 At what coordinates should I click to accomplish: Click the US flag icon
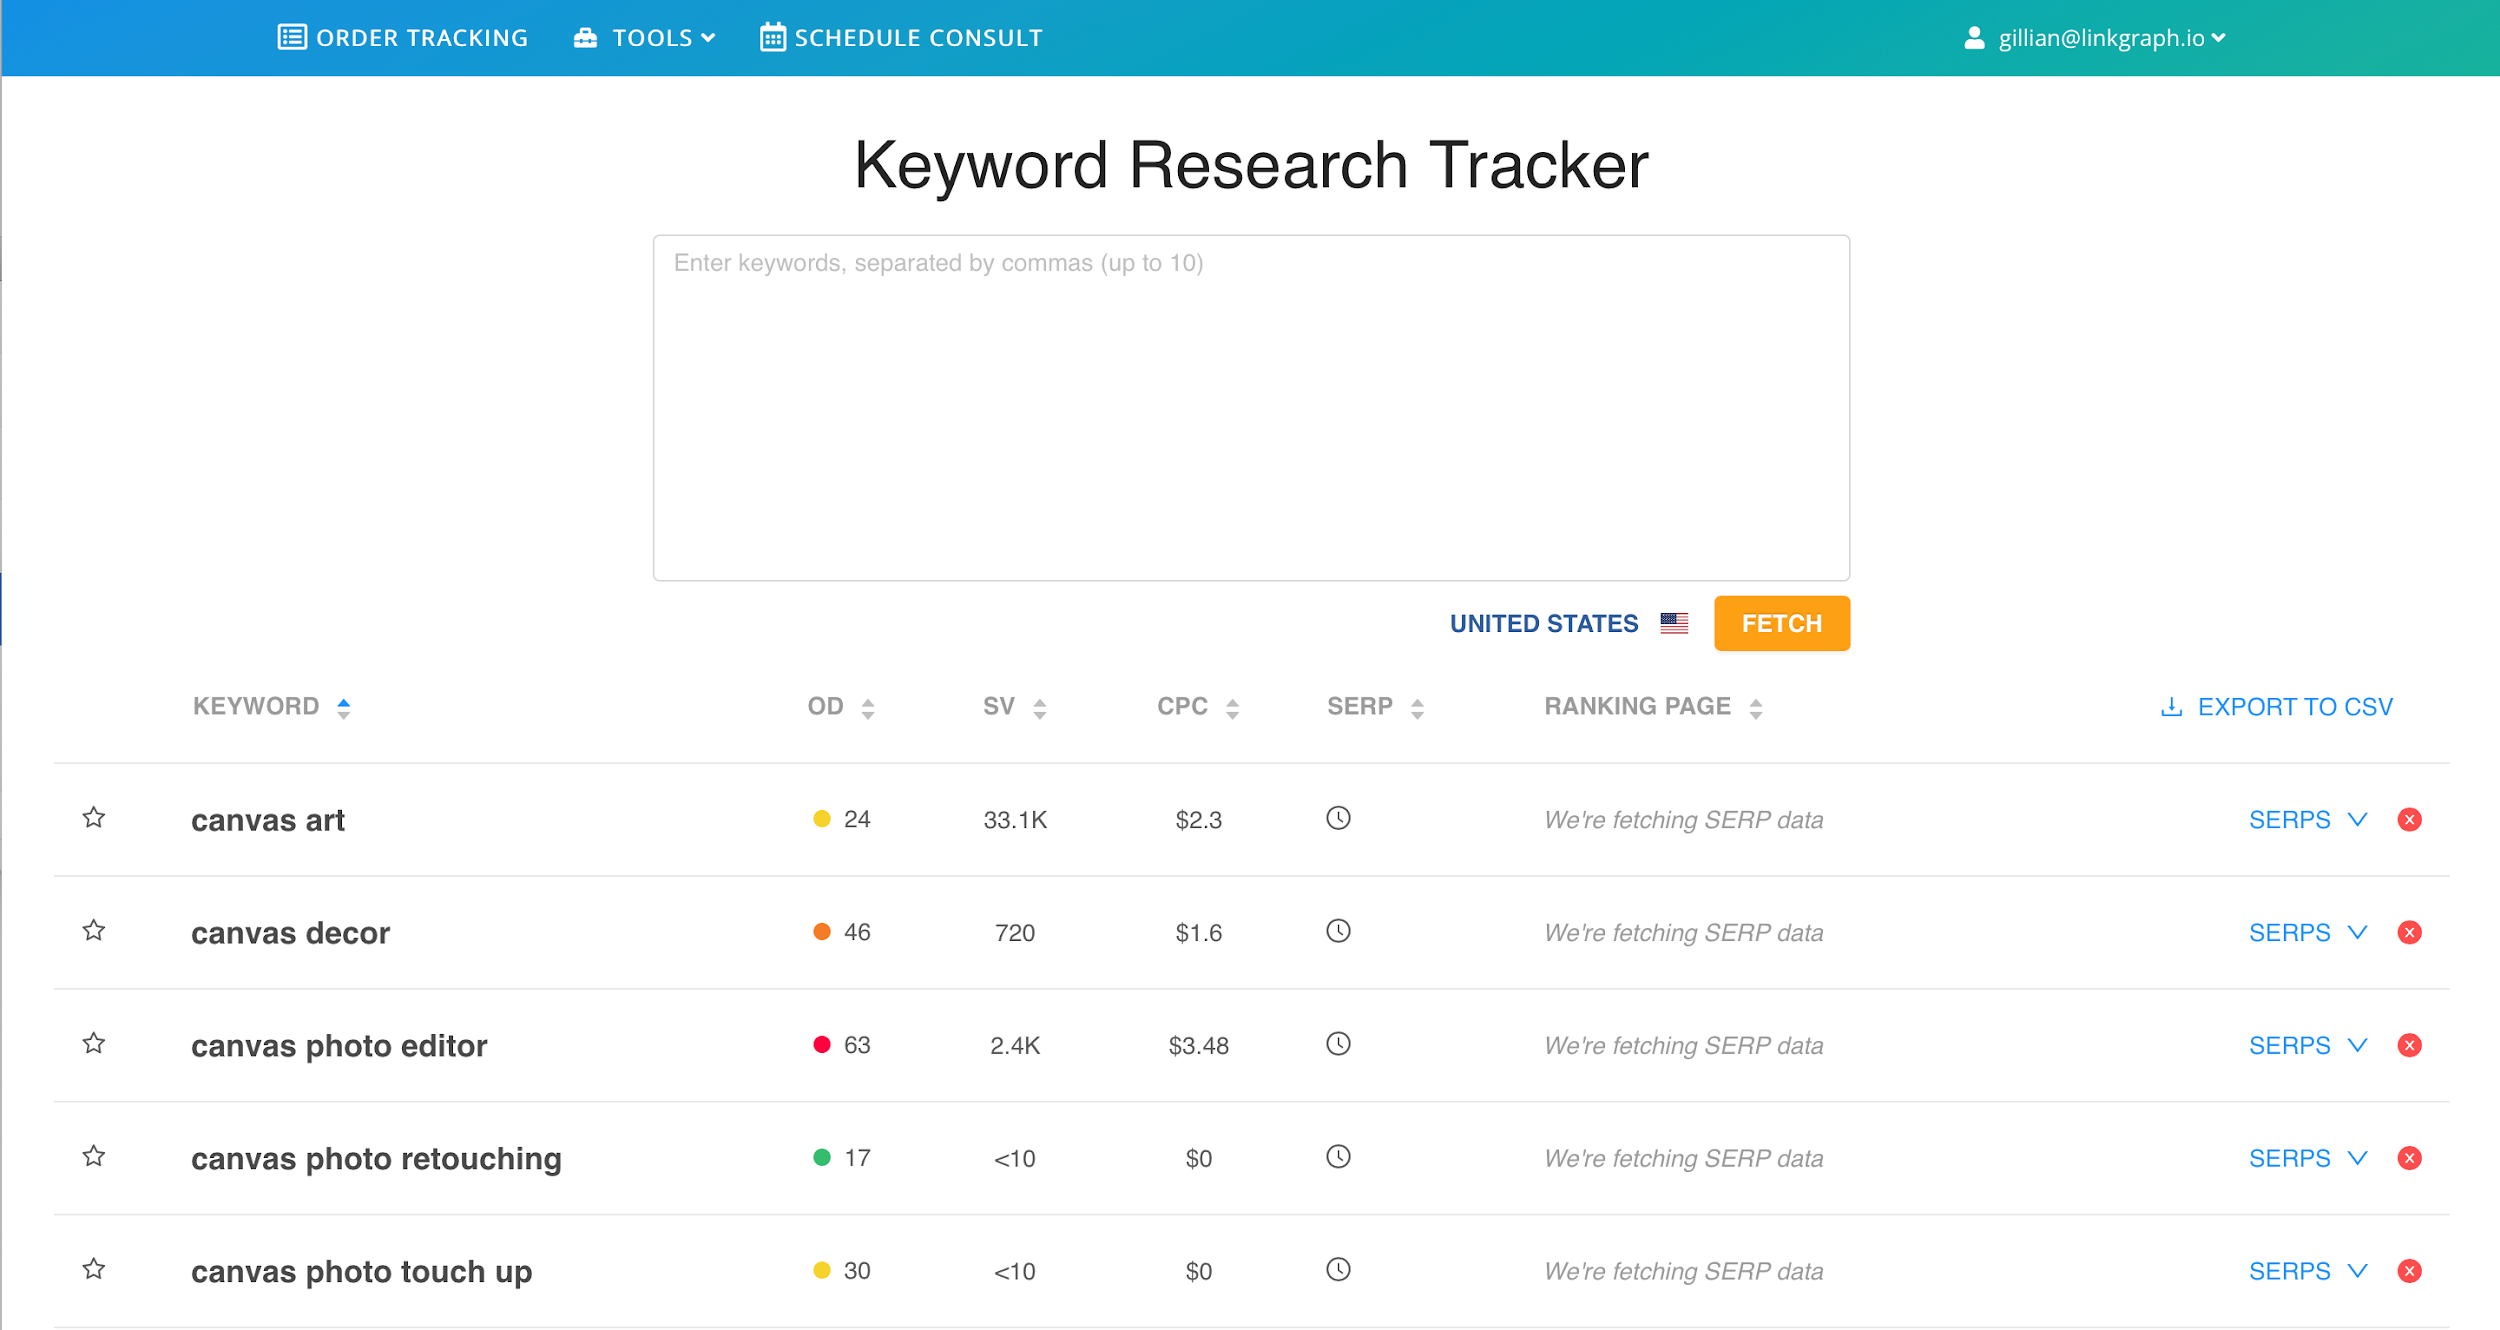point(1674,624)
